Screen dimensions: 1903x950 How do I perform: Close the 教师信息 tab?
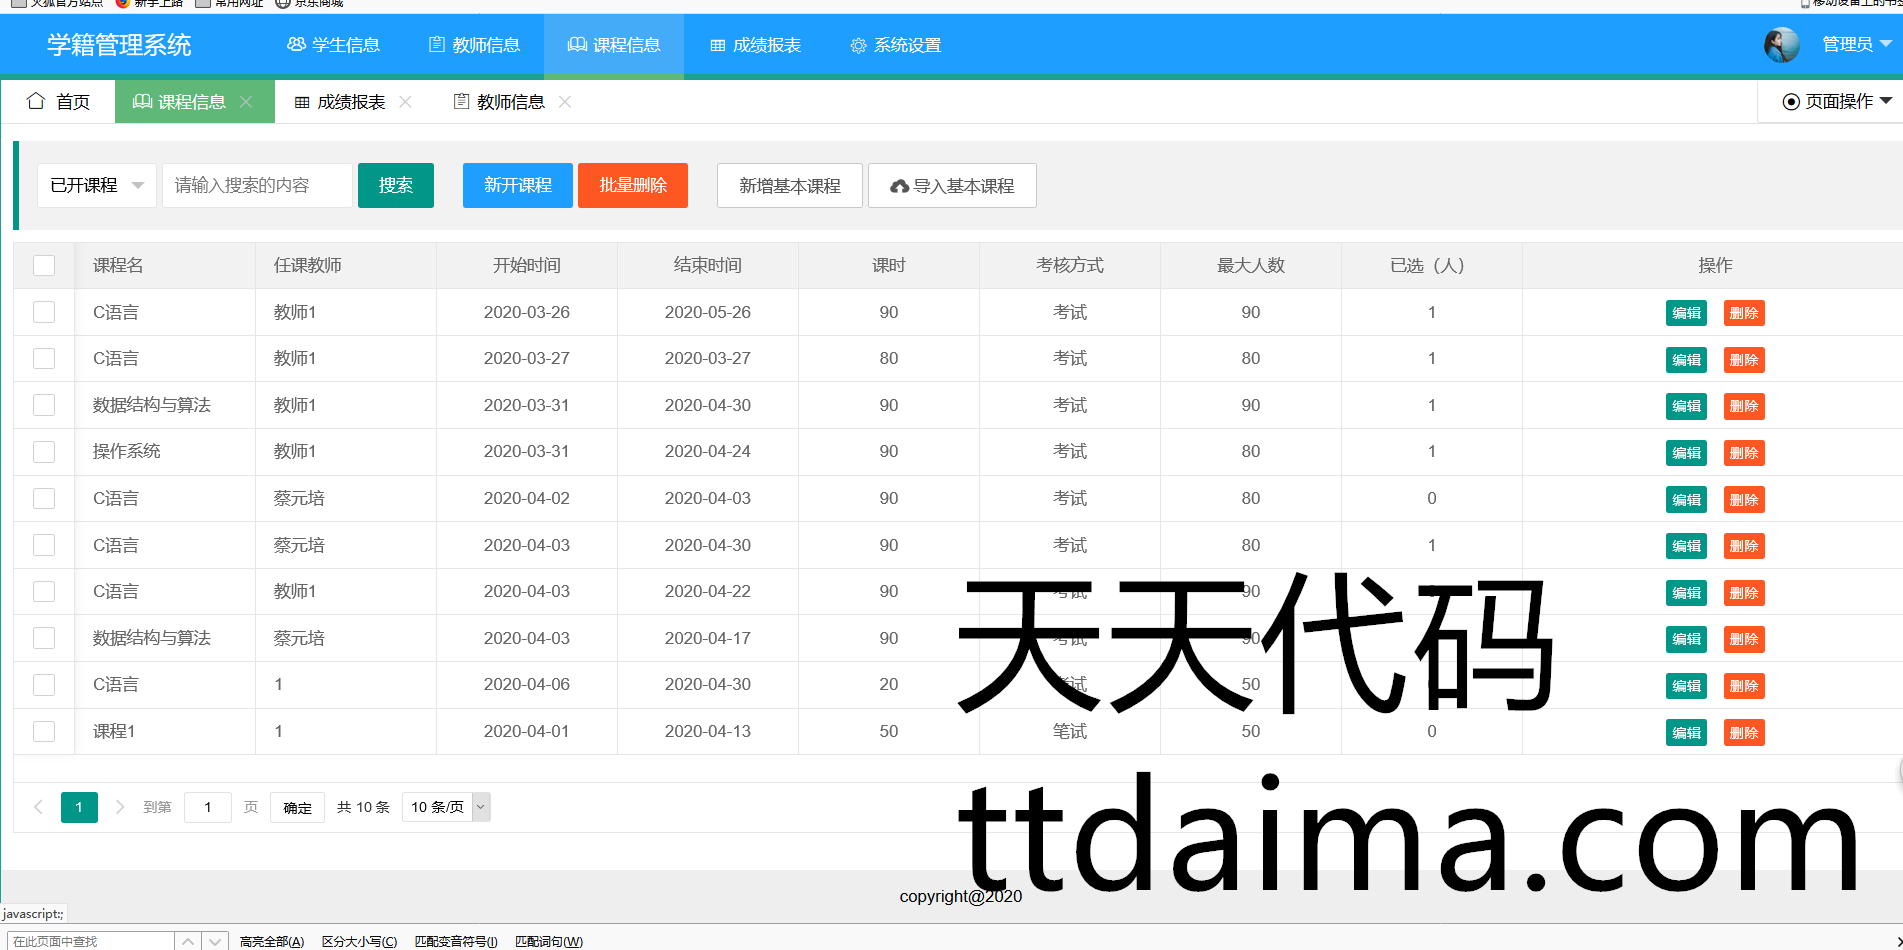565,102
